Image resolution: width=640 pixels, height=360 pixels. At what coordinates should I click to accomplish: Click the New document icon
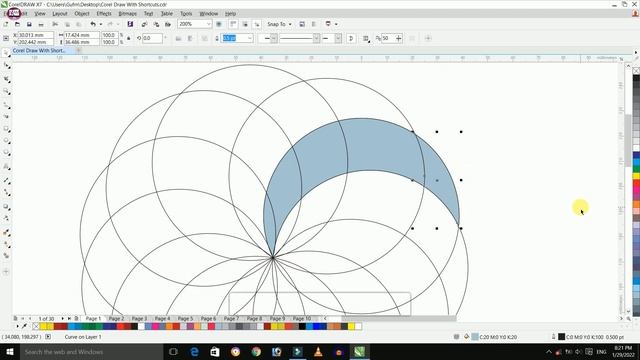6,24
